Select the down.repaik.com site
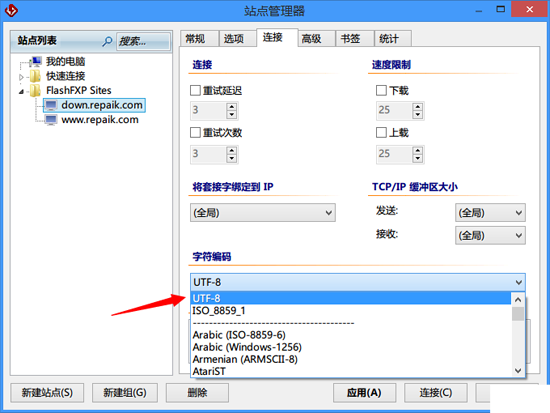 pos(94,105)
